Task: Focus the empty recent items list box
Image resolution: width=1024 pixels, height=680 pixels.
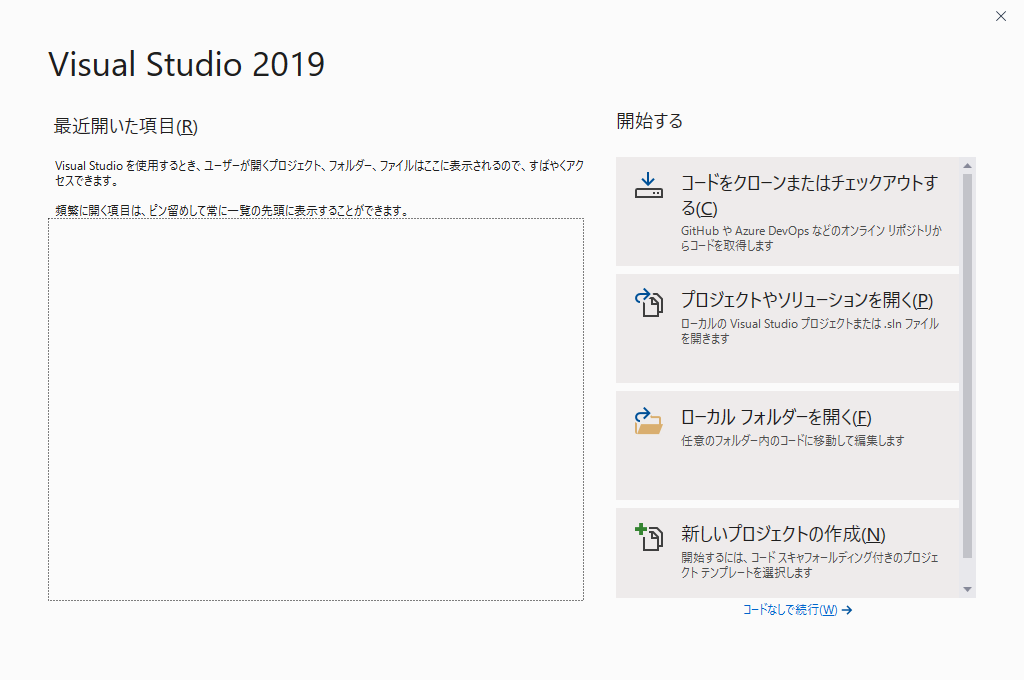Action: 316,410
